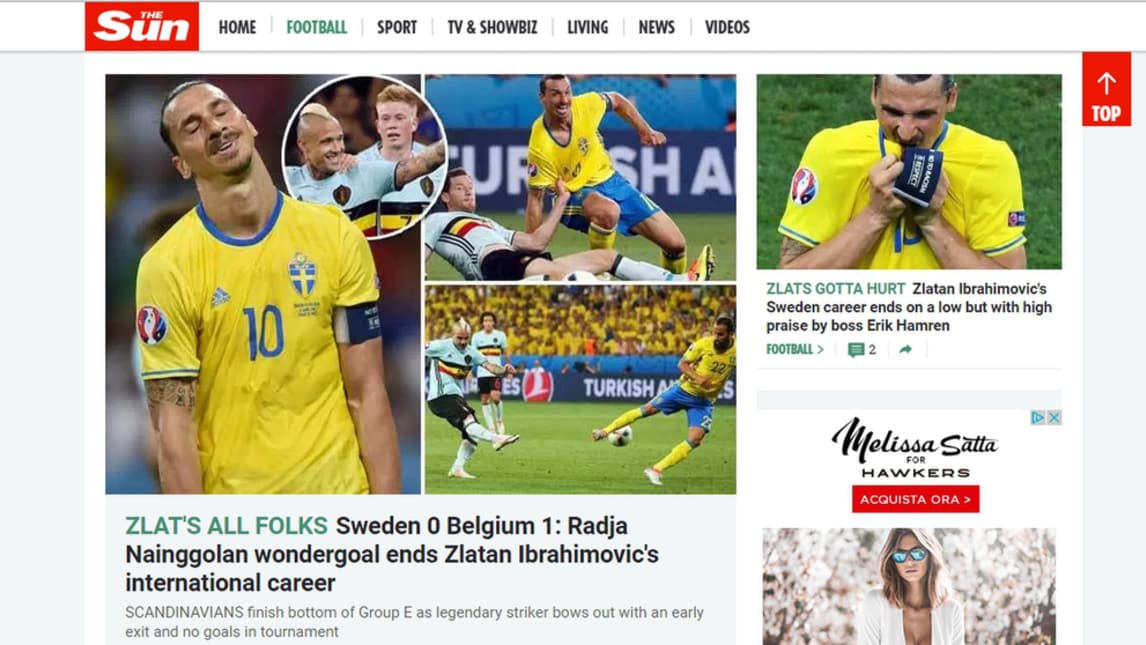Image resolution: width=1146 pixels, height=645 pixels.
Task: Open the comments bubble icon
Action: click(x=855, y=350)
